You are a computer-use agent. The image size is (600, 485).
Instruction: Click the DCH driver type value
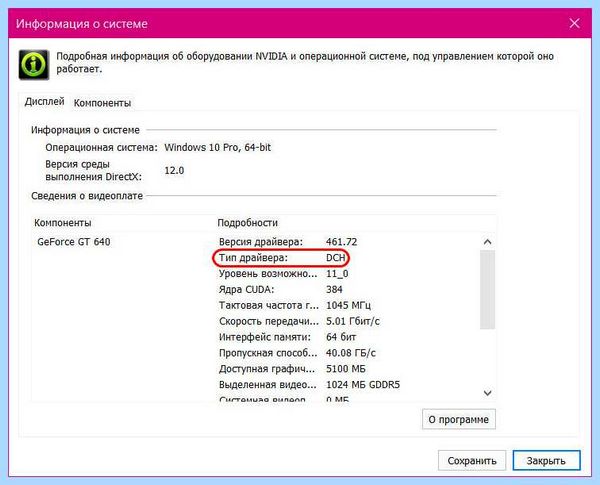[336, 258]
